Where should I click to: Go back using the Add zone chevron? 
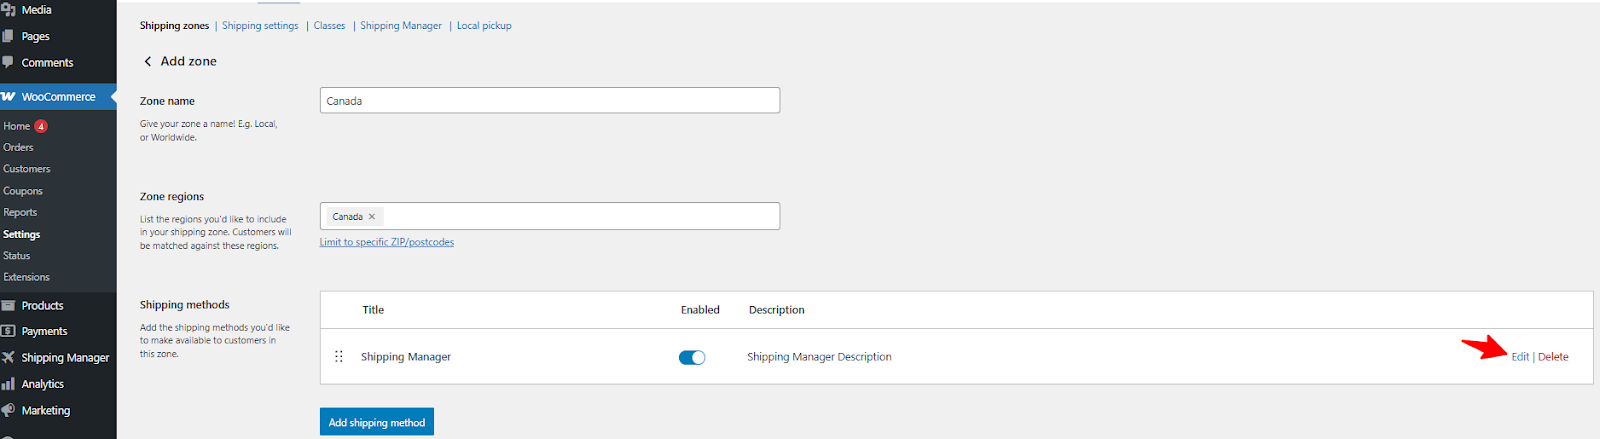[148, 61]
